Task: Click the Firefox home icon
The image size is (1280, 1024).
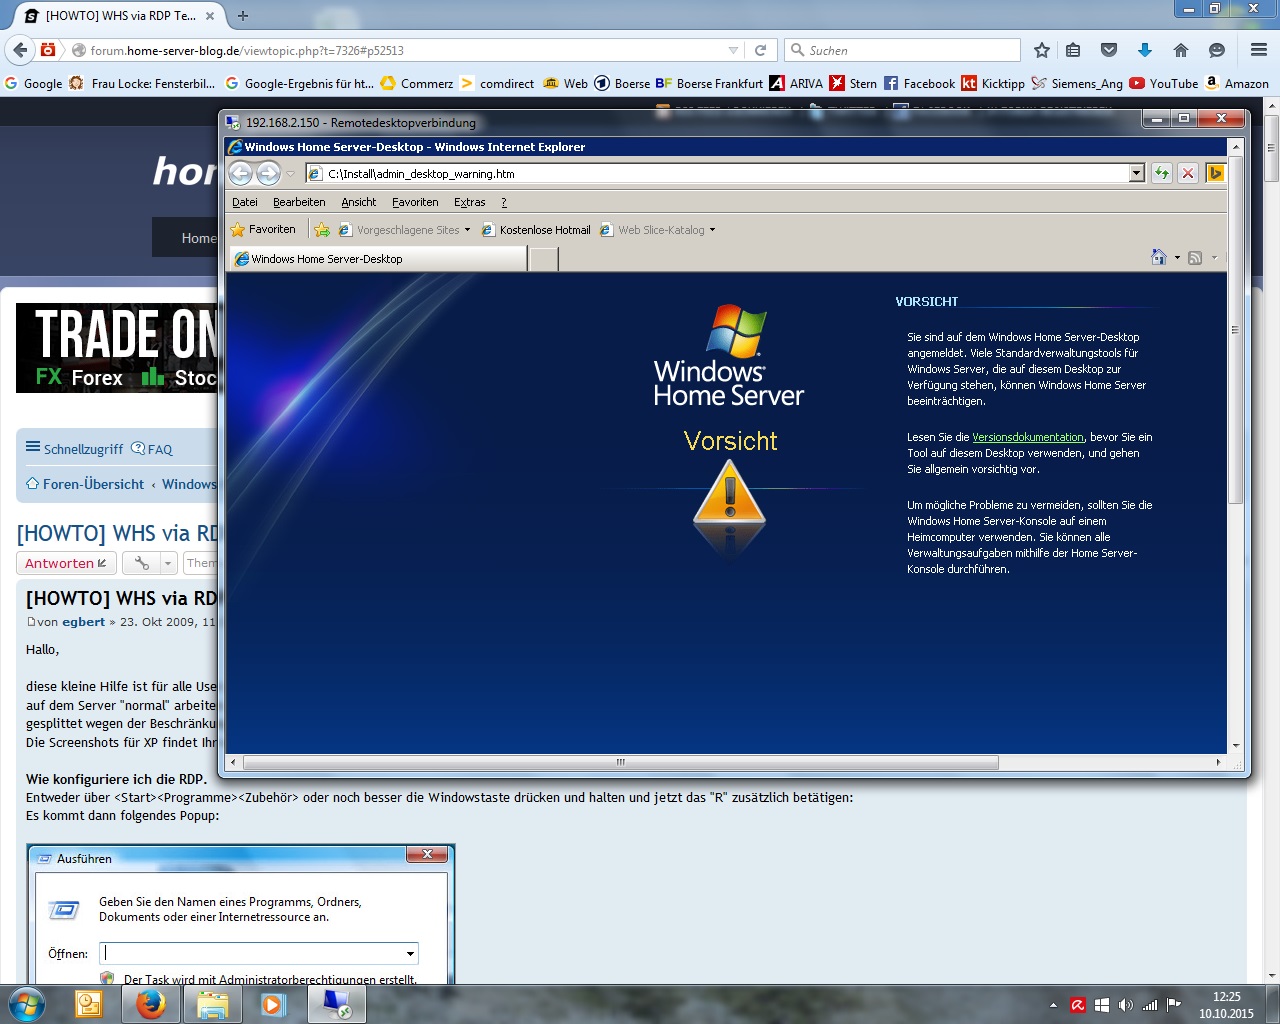Action: pyautogui.click(x=1181, y=50)
